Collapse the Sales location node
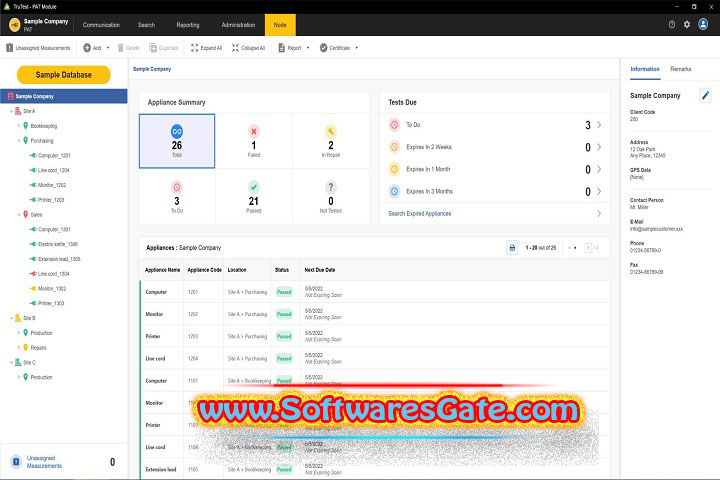Screen dimensions: 720x480 coord(19,215)
